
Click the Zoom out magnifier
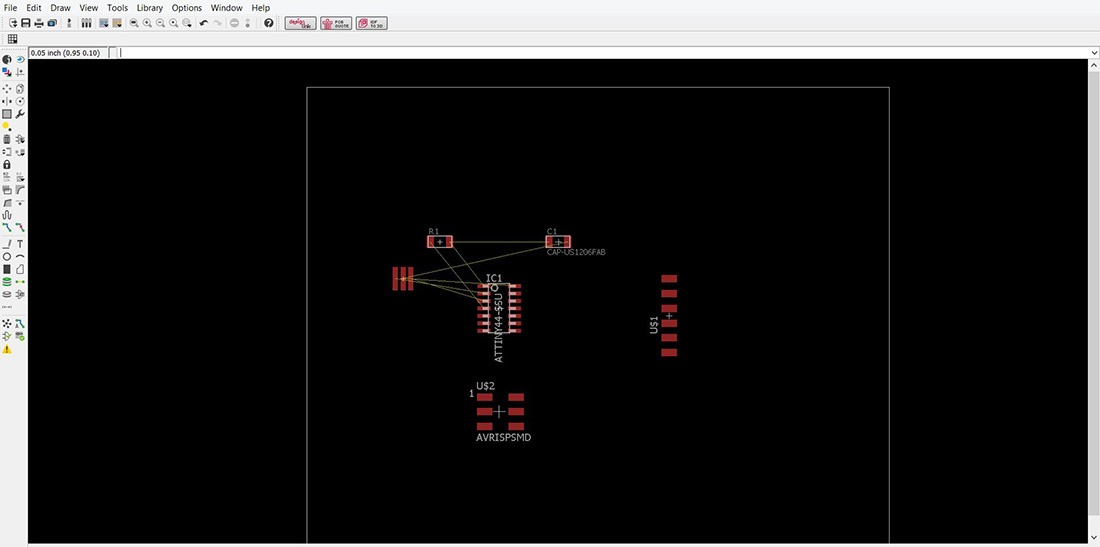(160, 23)
